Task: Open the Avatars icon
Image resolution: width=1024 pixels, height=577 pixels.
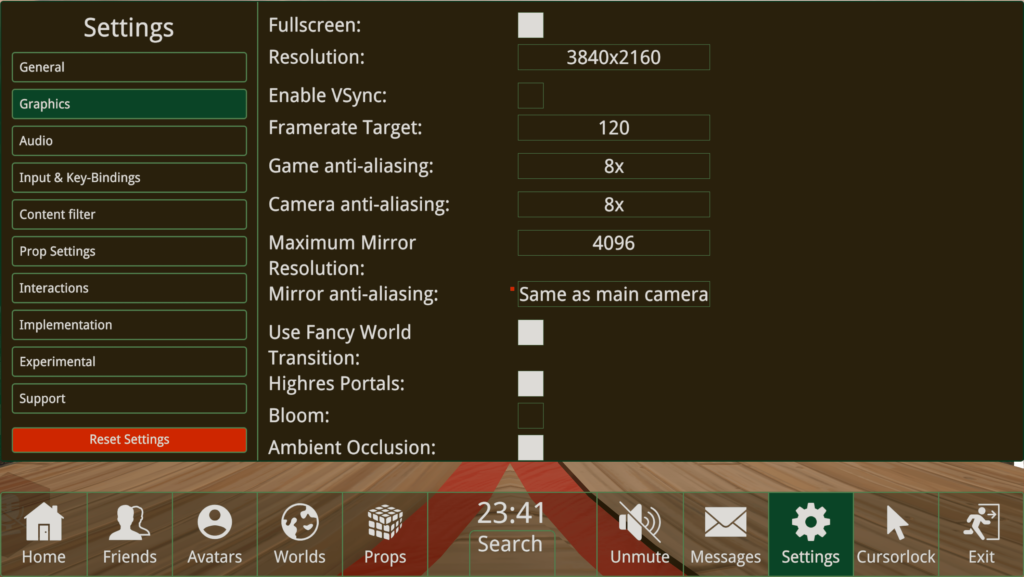Action: 215,522
